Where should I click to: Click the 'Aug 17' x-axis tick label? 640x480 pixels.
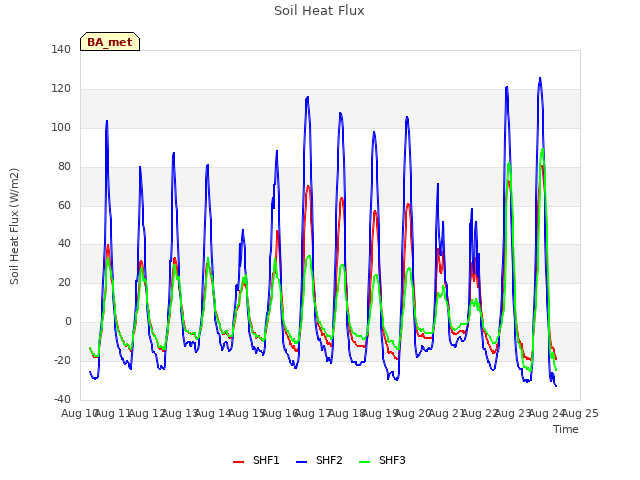[x=313, y=413]
